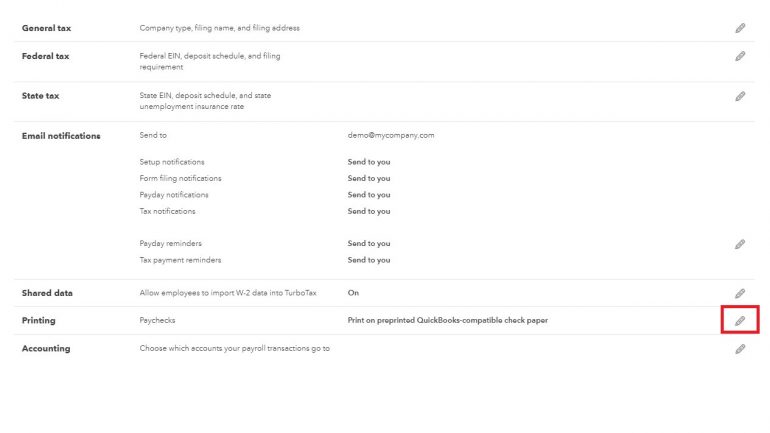Click the "On" value for Shared data
Screen dimensions: 770x433
pyautogui.click(x=353, y=293)
